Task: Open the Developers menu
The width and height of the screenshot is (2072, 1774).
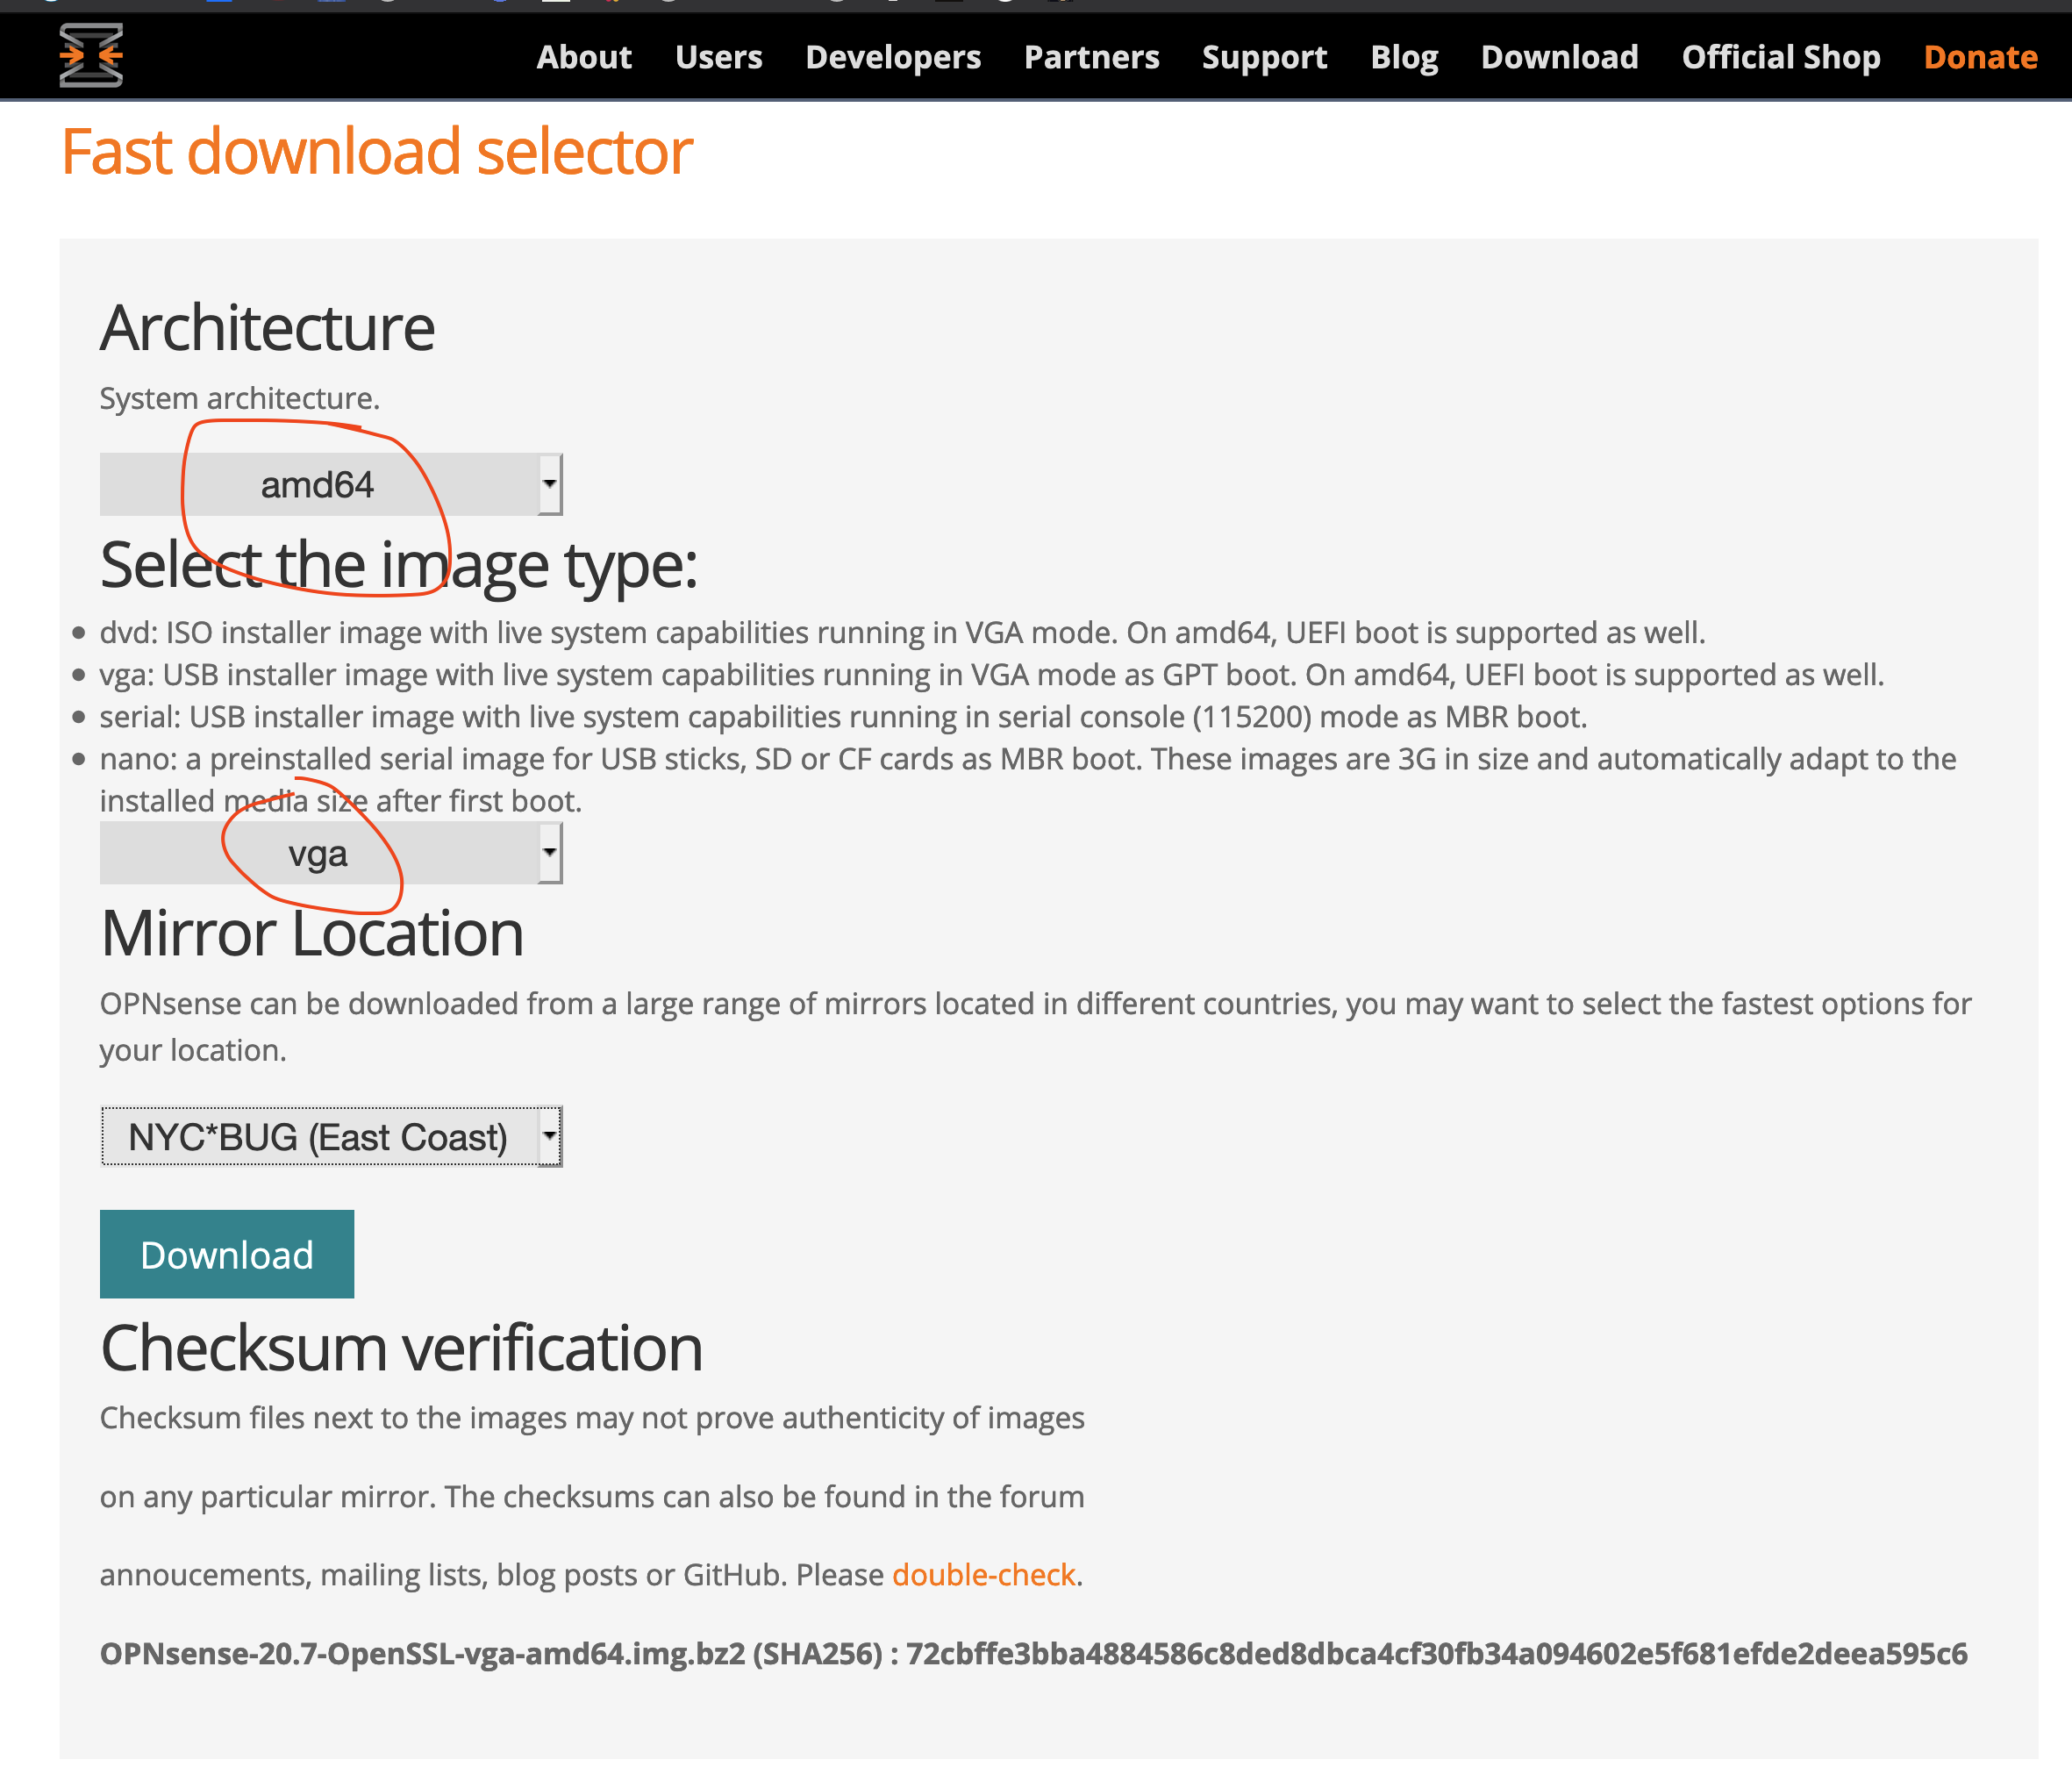Action: pos(893,57)
